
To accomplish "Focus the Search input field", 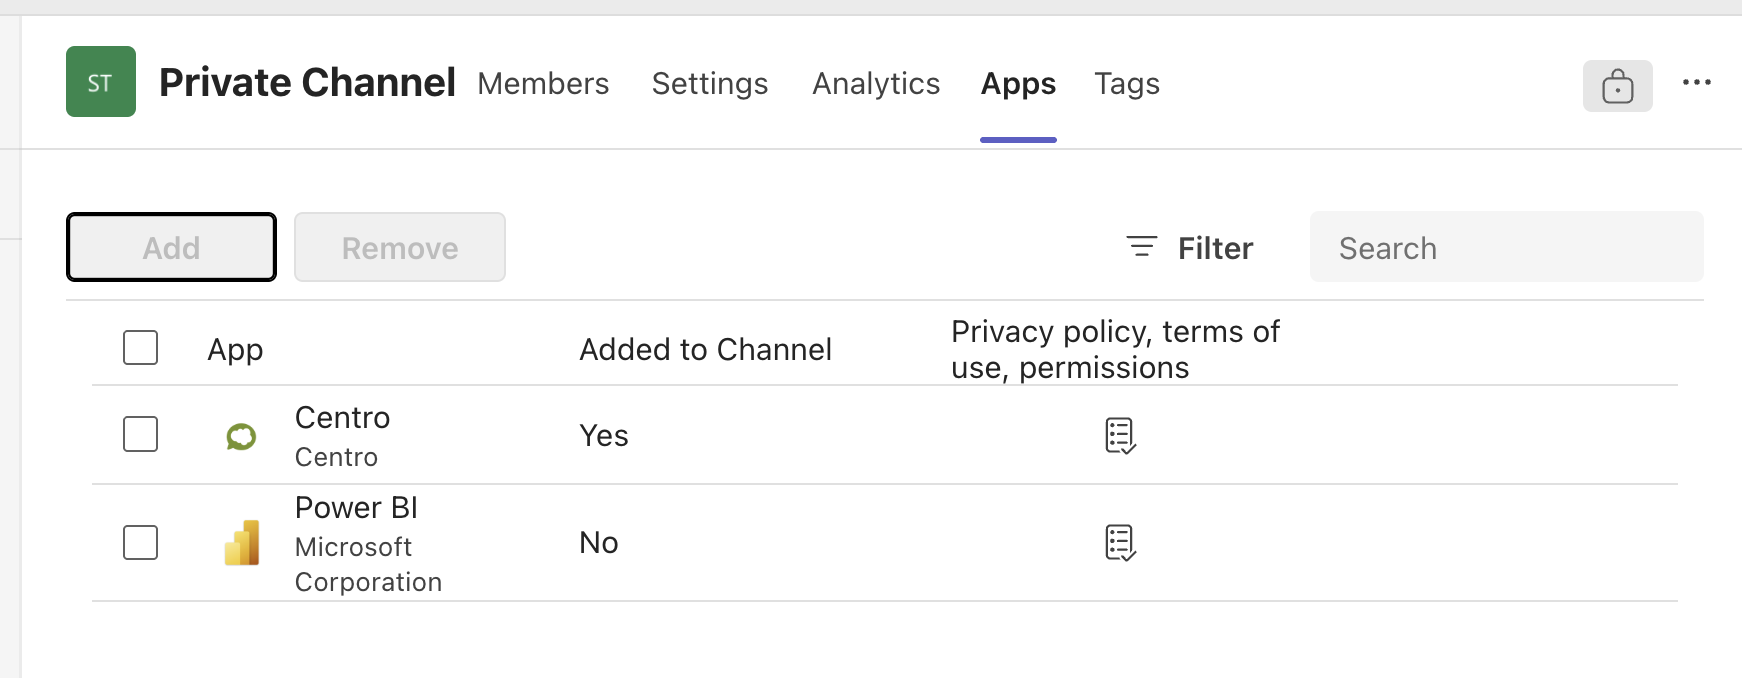I will coord(1506,247).
